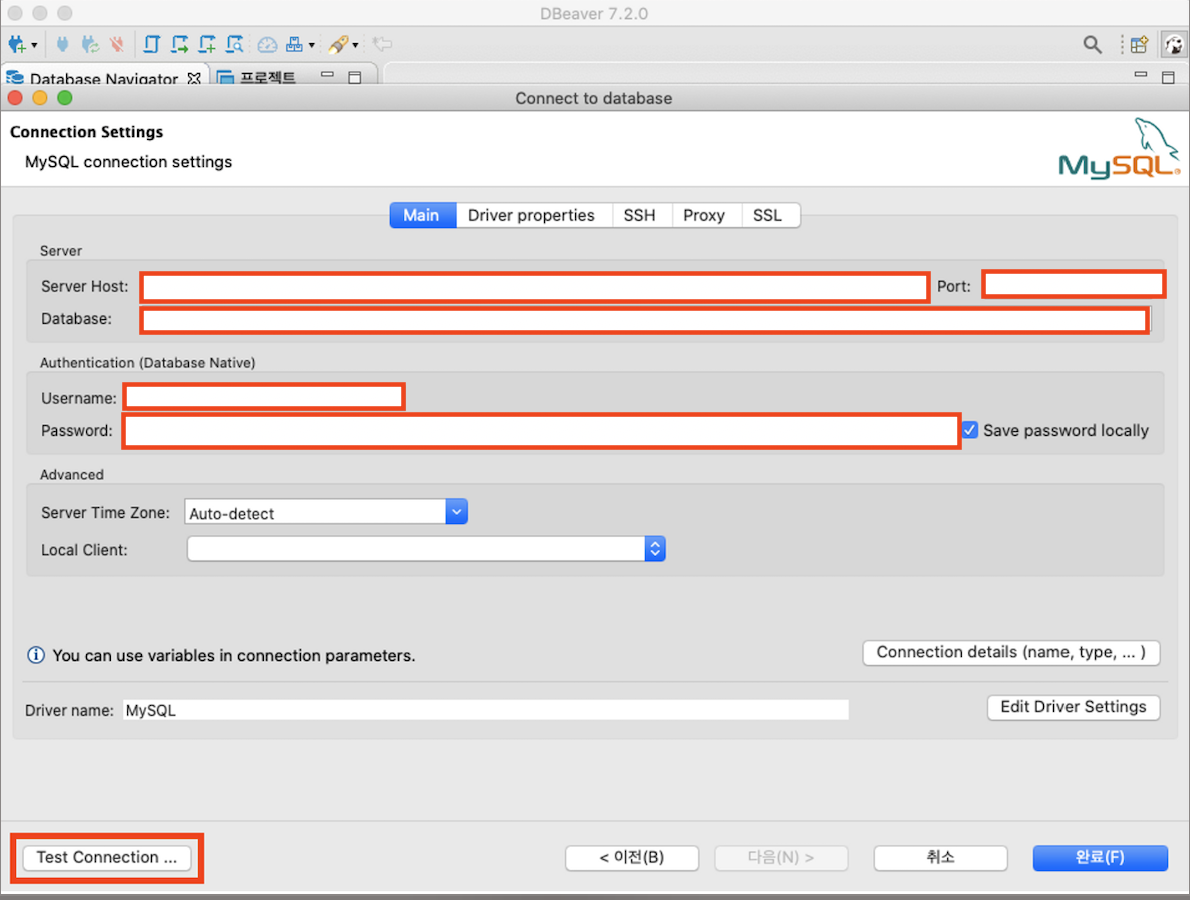Click the Test Connection button
Screen dimensions: 1190x900
(107, 858)
